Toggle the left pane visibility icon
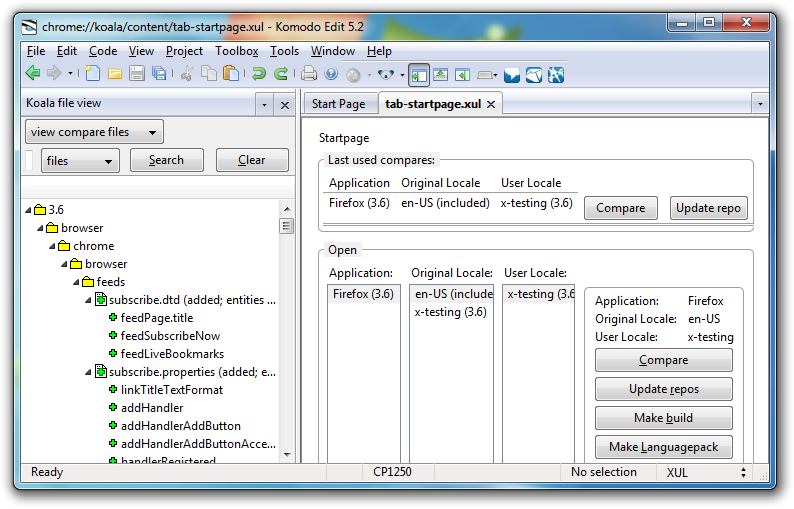794x509 pixels. click(x=418, y=75)
